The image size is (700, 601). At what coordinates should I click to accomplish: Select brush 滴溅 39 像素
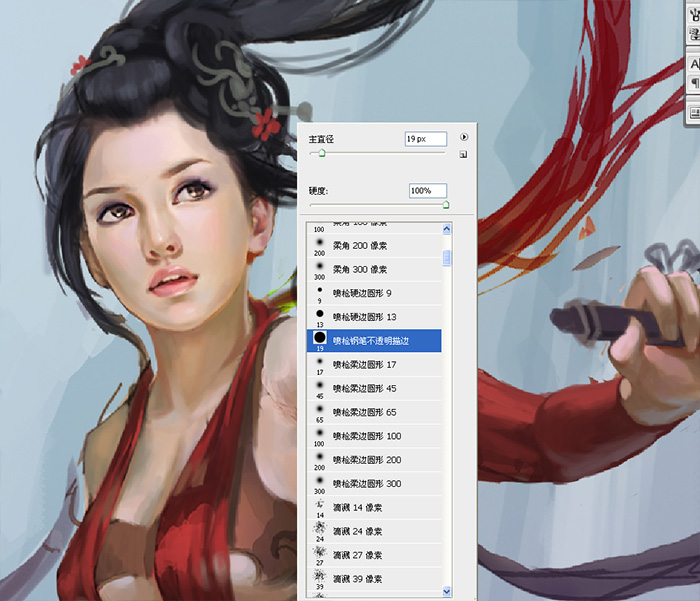[x=374, y=579]
